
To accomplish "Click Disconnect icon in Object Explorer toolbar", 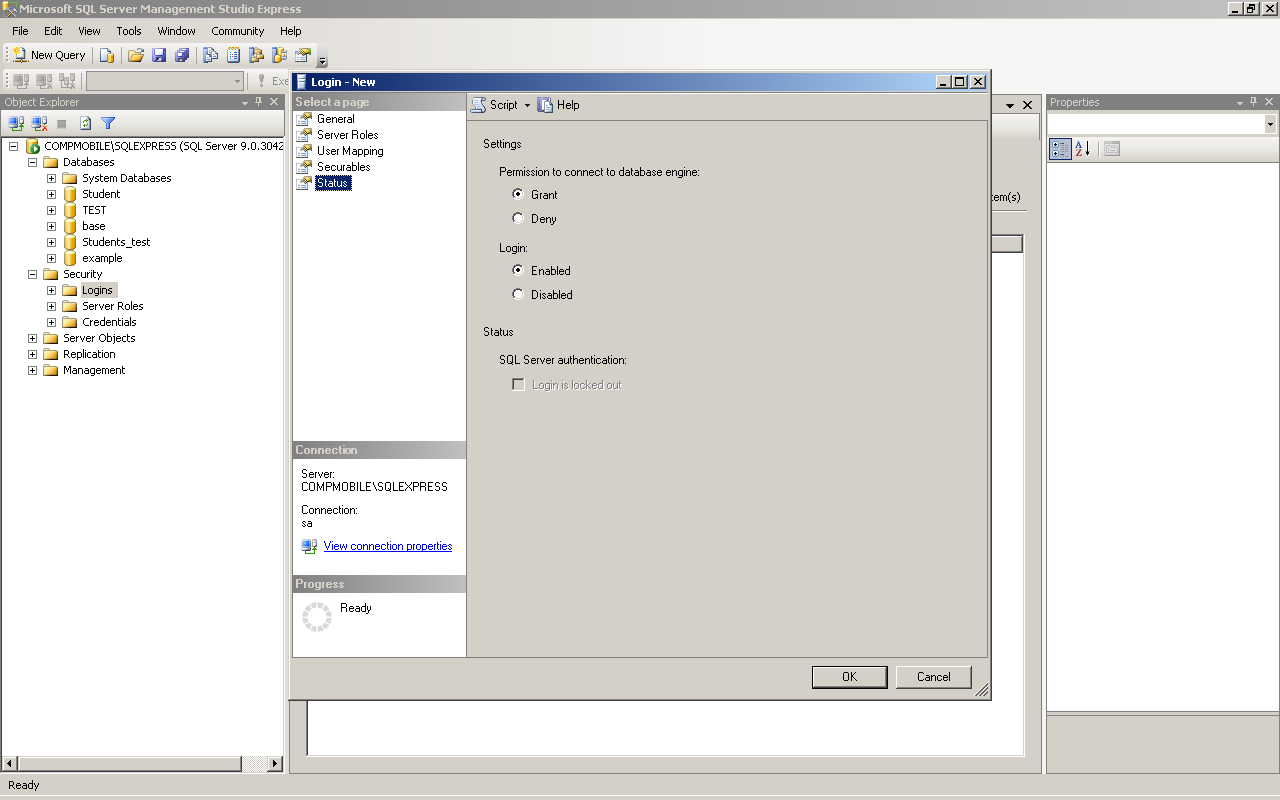I will (x=39, y=123).
